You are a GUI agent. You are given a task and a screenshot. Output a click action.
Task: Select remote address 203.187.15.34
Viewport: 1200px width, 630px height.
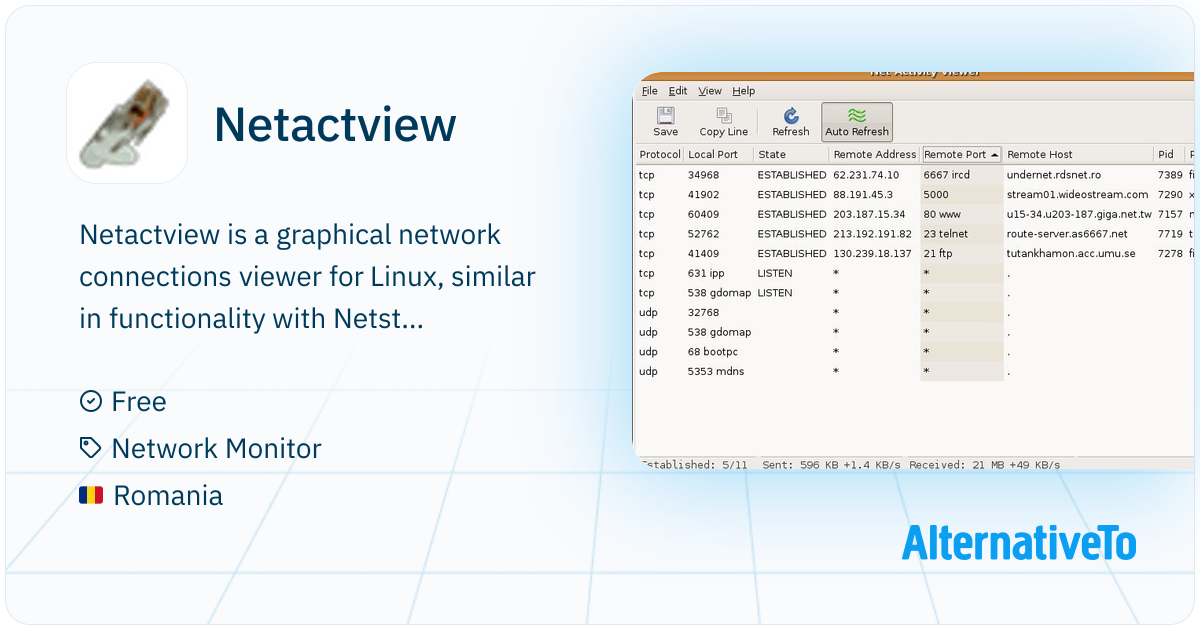tap(869, 214)
